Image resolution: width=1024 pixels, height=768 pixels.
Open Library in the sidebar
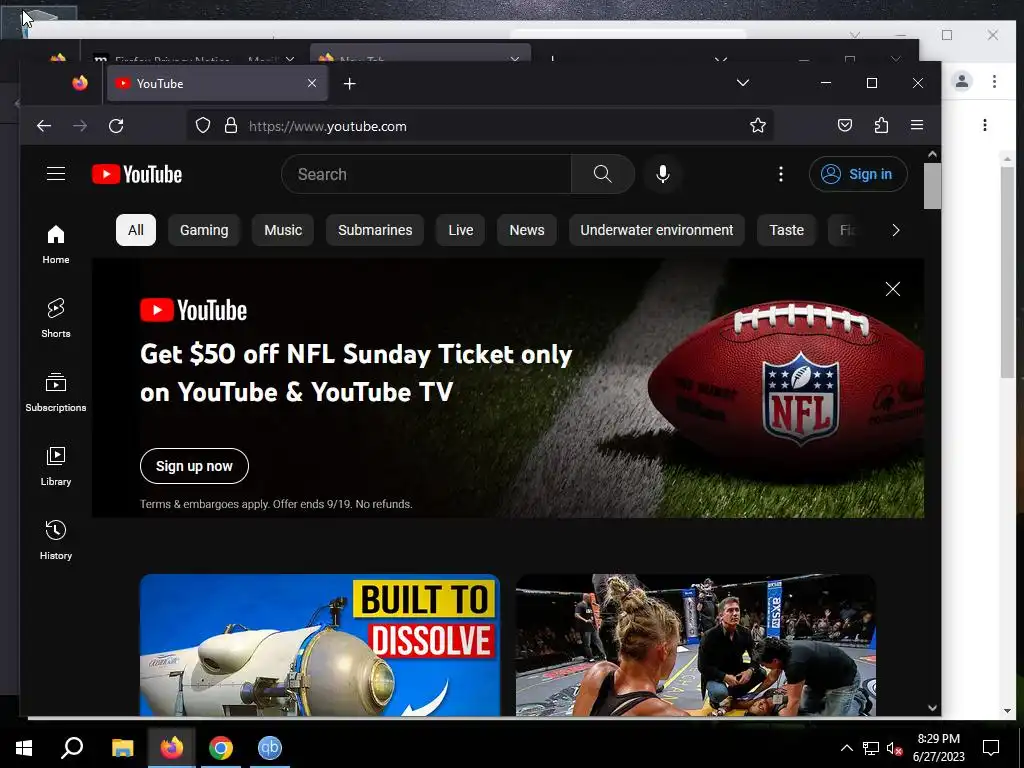[x=56, y=466]
